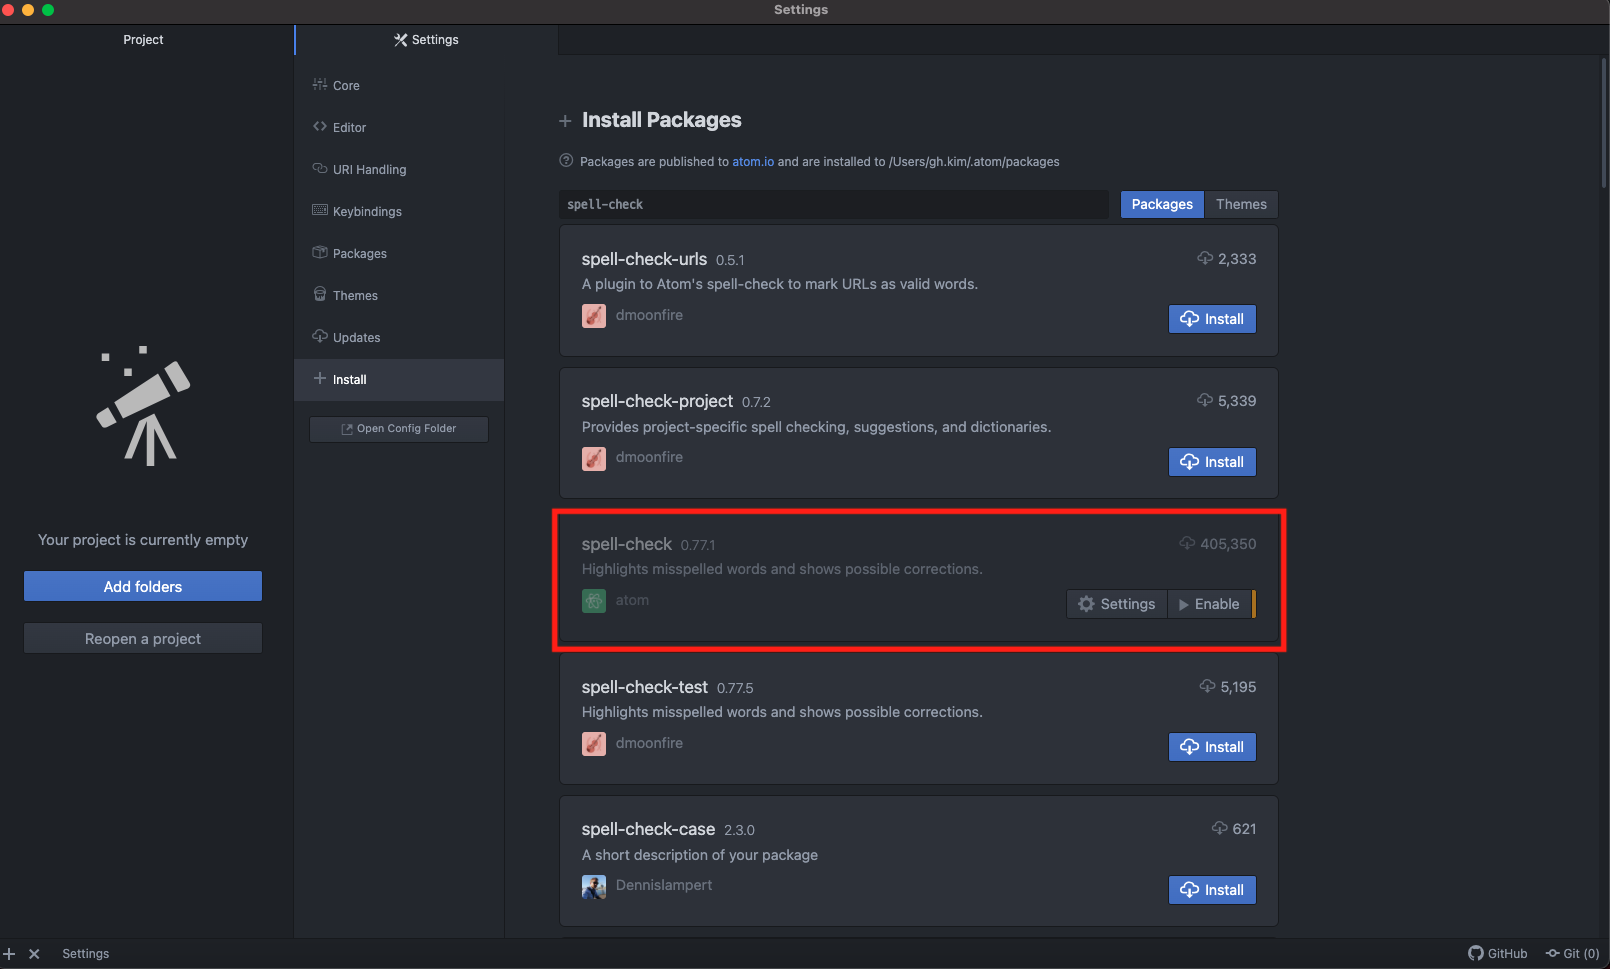The image size is (1610, 969).
Task: Switch to the Project tab
Action: (x=143, y=39)
